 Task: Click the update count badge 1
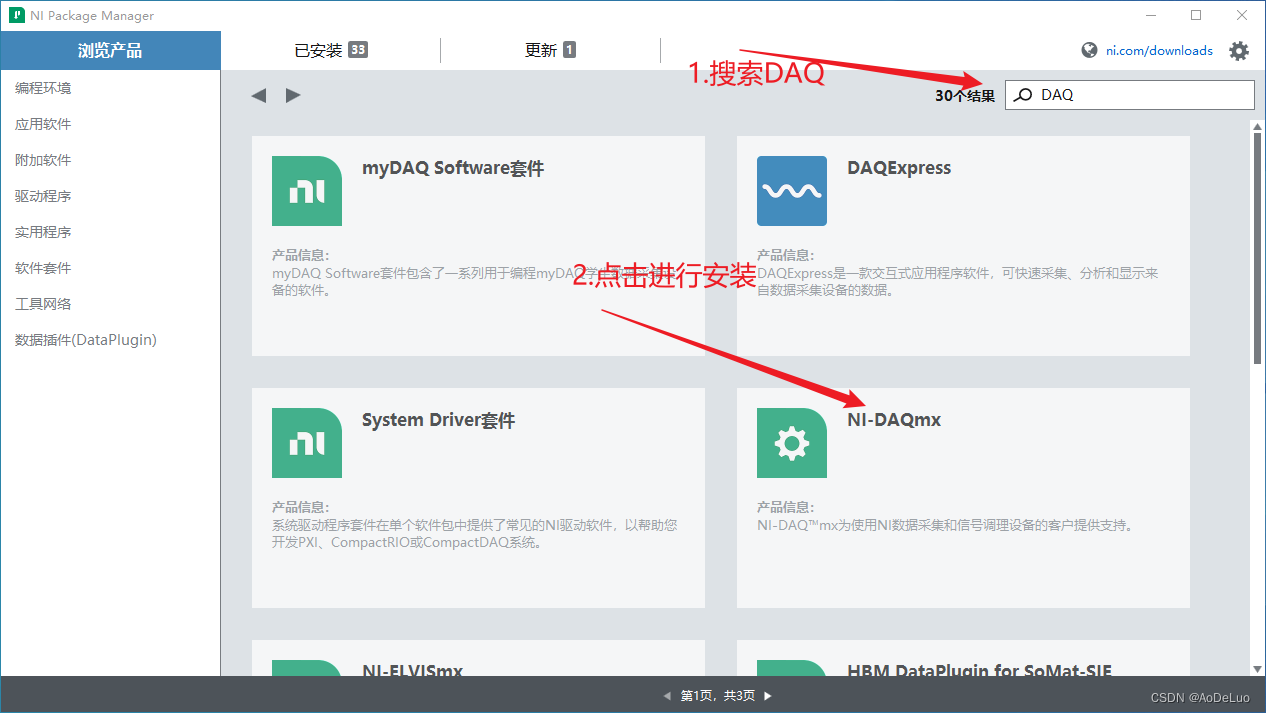coord(569,50)
